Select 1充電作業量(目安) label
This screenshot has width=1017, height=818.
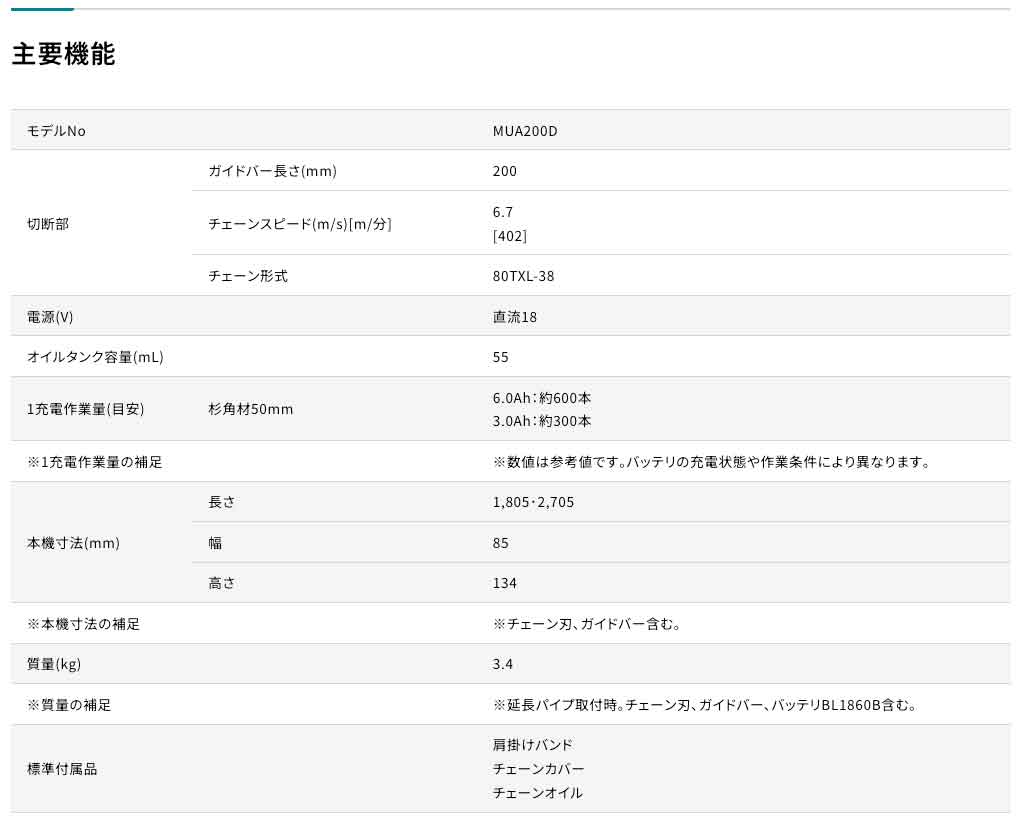pos(86,409)
